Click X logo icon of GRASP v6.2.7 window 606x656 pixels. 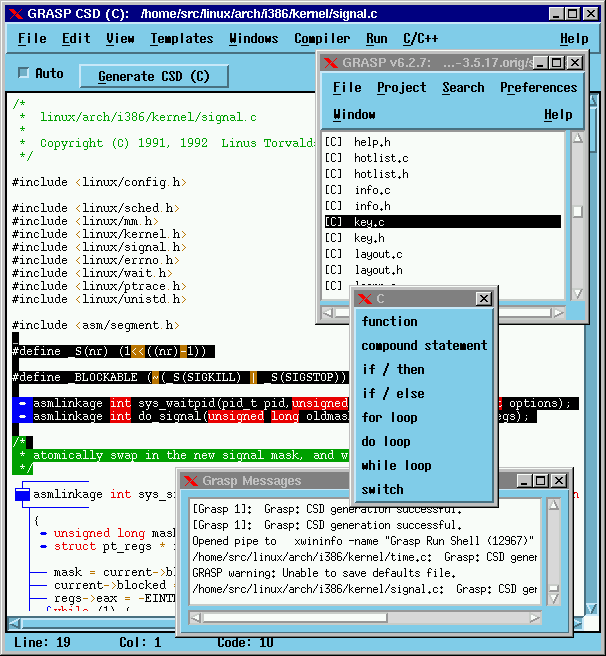(x=331, y=63)
